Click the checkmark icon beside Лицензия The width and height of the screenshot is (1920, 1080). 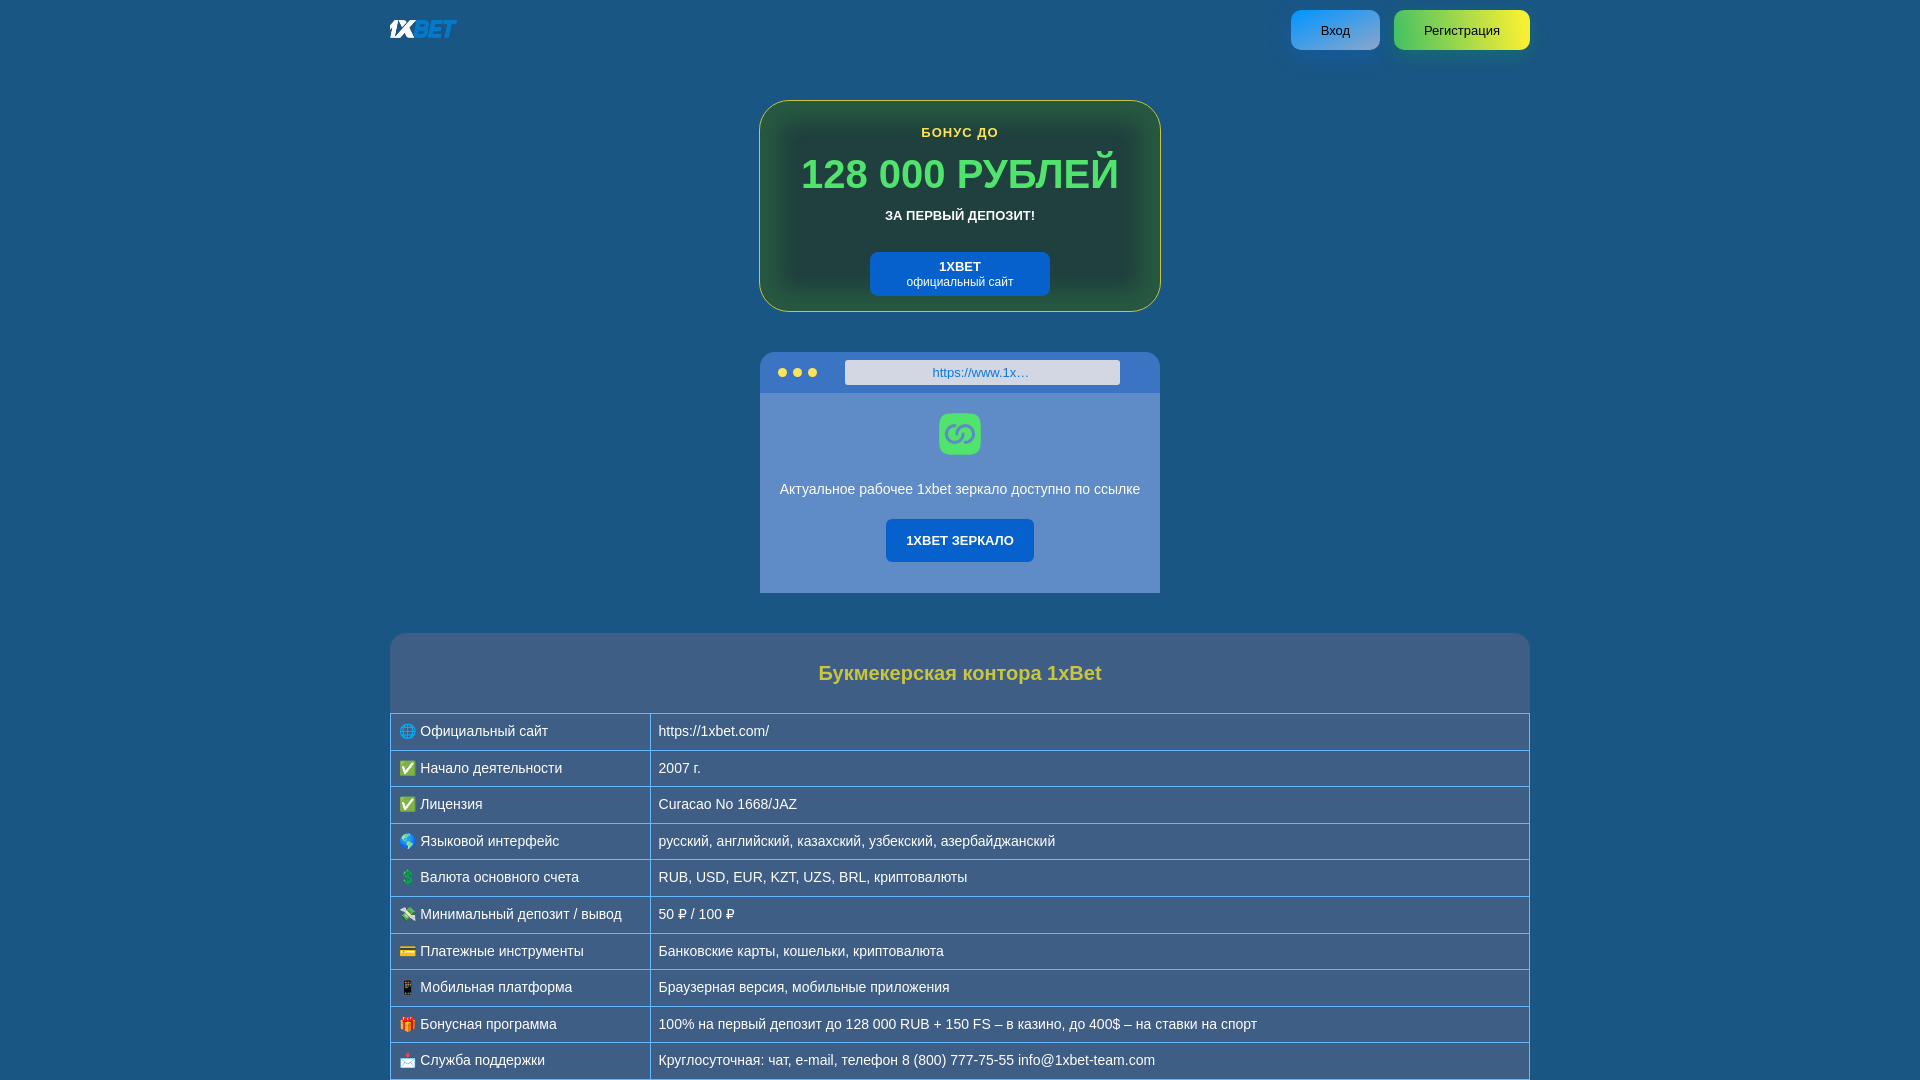pyautogui.click(x=407, y=805)
